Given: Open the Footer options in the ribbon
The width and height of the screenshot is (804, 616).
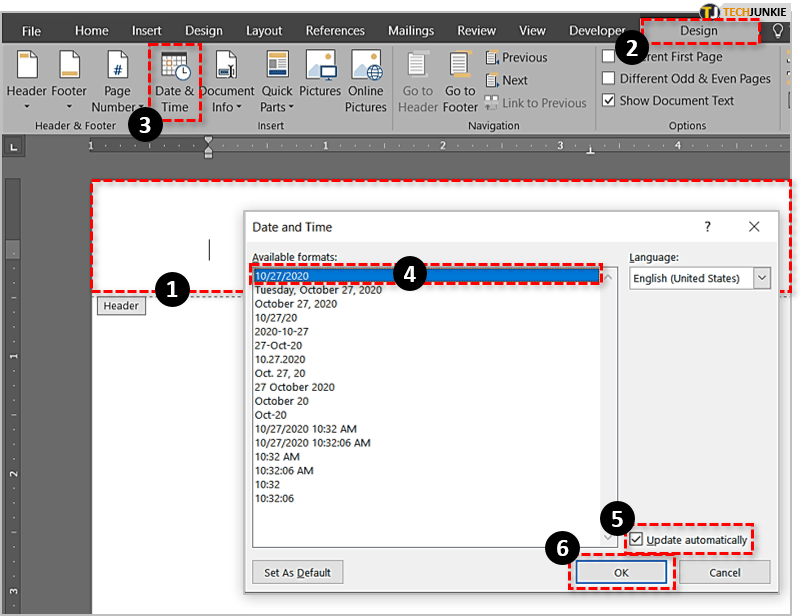Looking at the screenshot, I should [69, 70].
